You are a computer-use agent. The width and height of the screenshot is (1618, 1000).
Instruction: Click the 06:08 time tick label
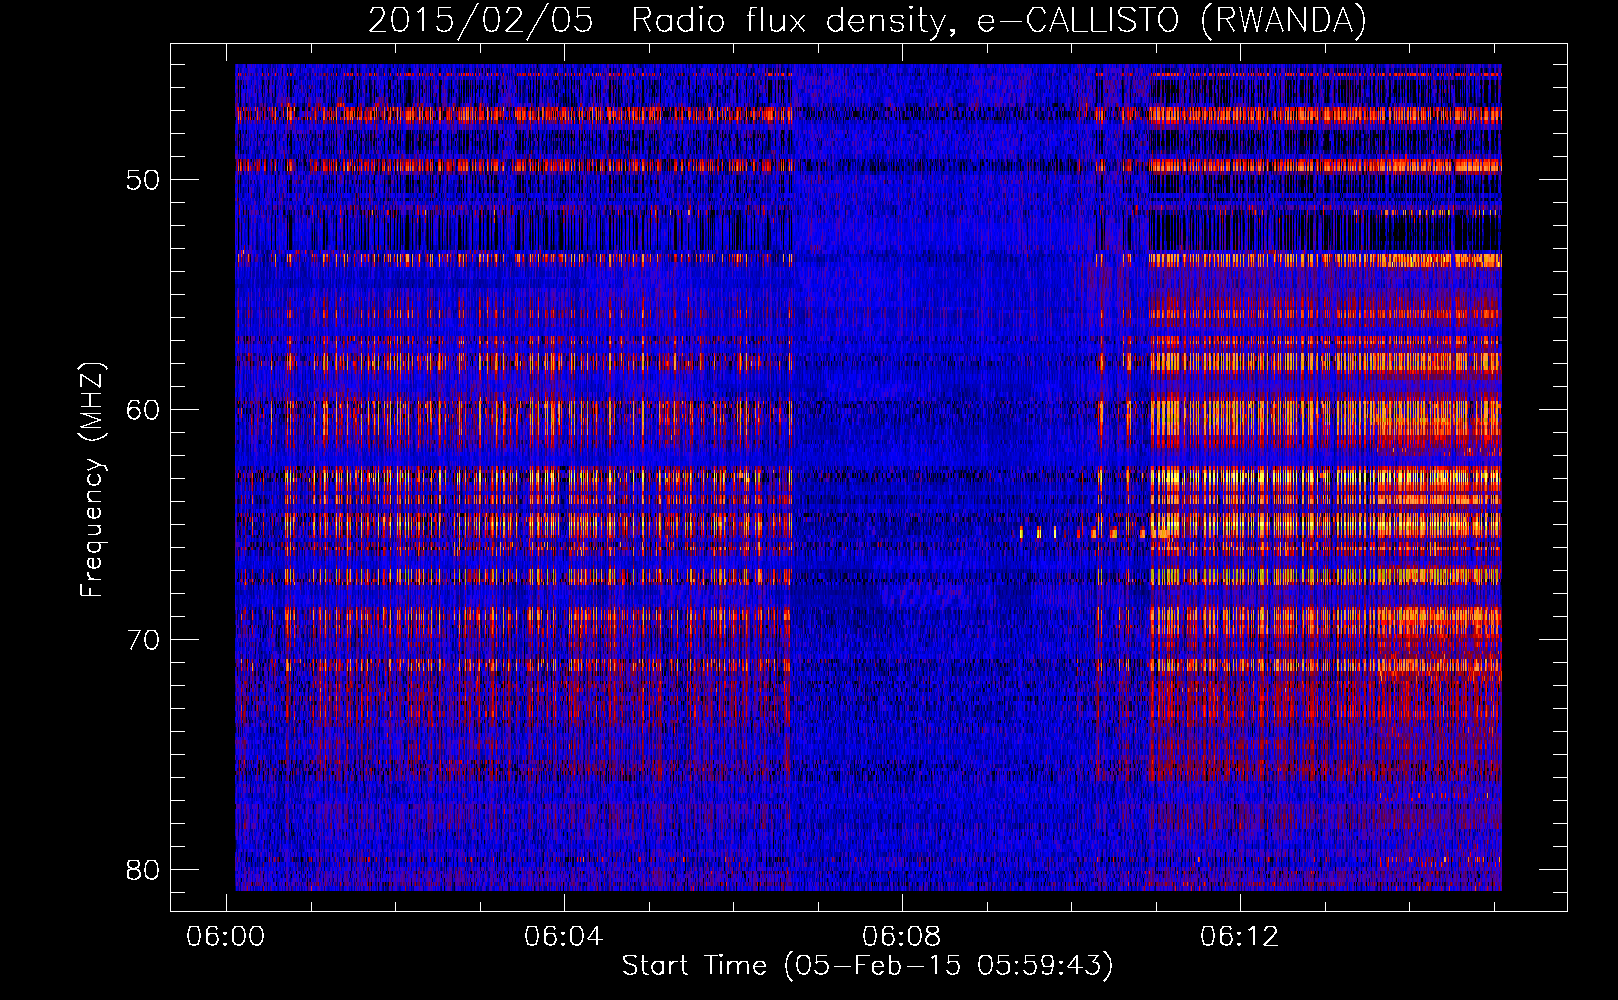click(x=902, y=937)
